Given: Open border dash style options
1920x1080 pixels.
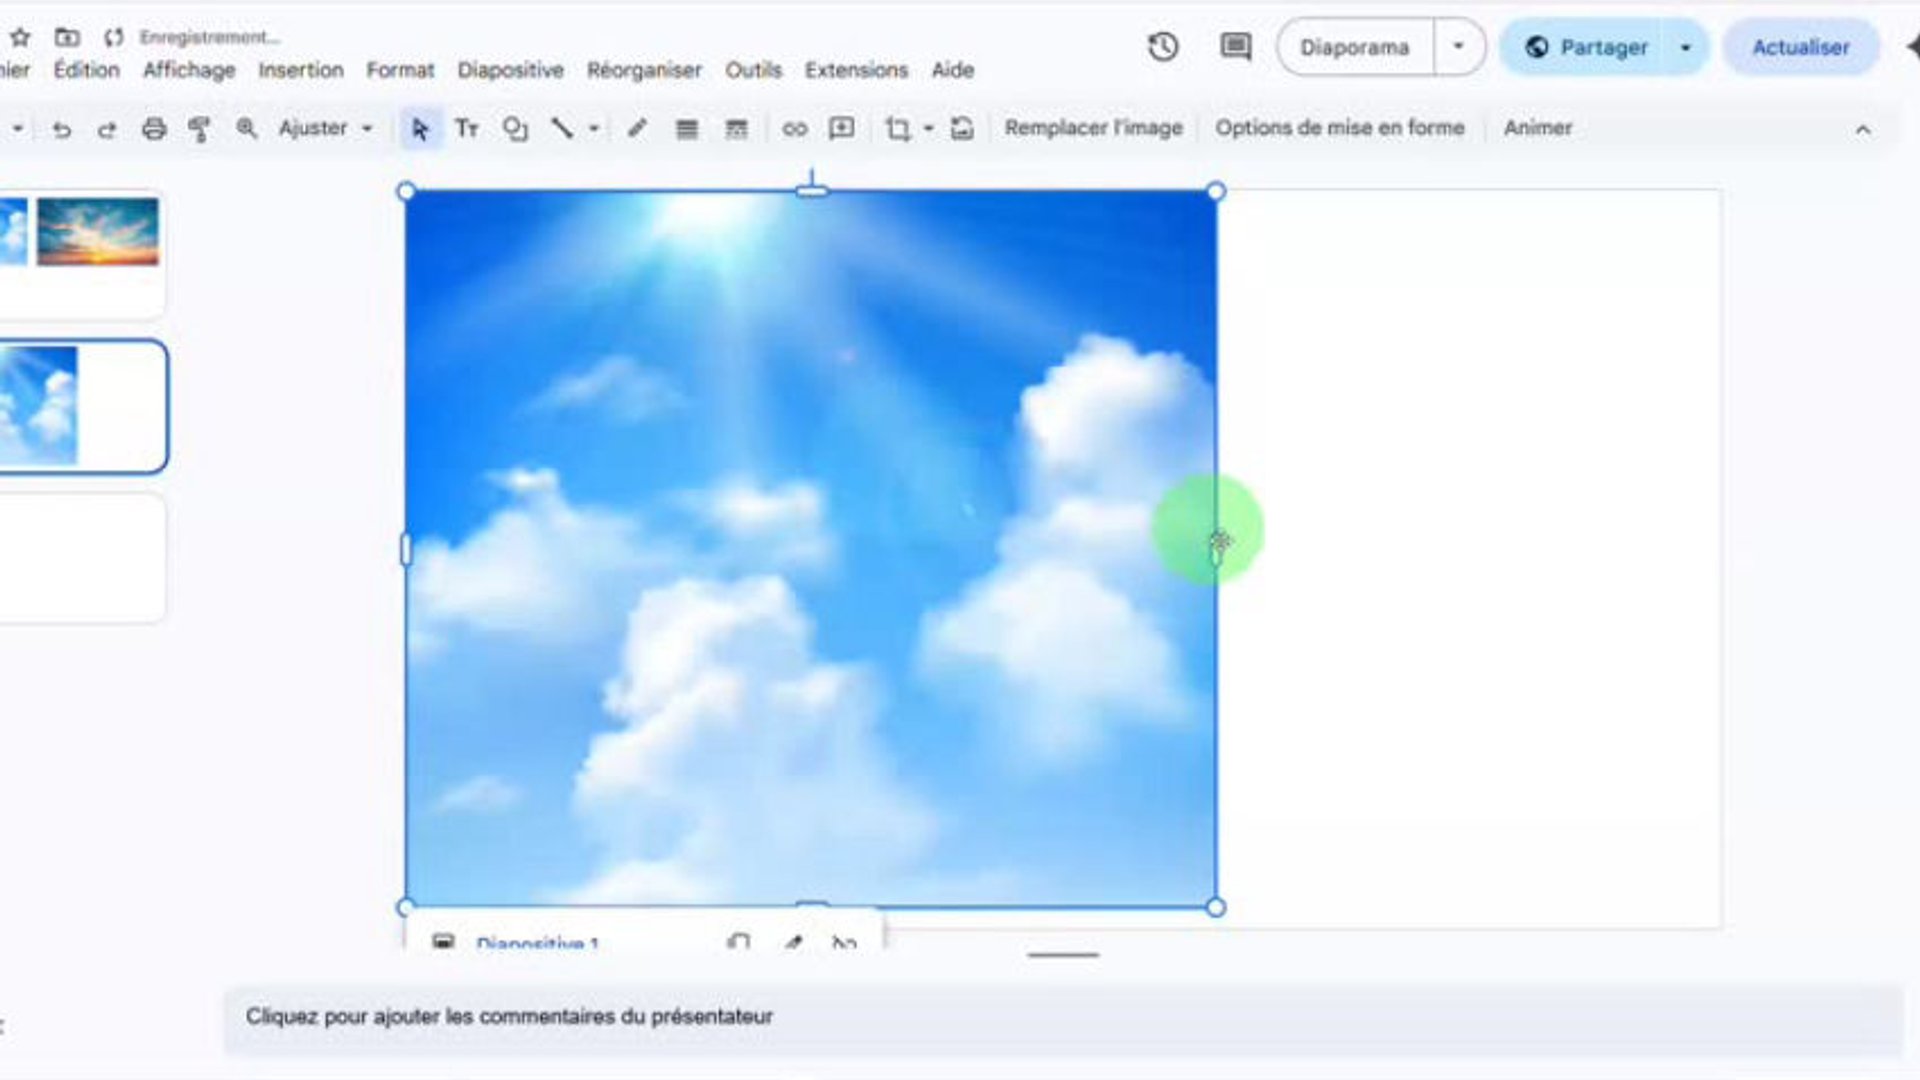Looking at the screenshot, I should click(x=736, y=129).
